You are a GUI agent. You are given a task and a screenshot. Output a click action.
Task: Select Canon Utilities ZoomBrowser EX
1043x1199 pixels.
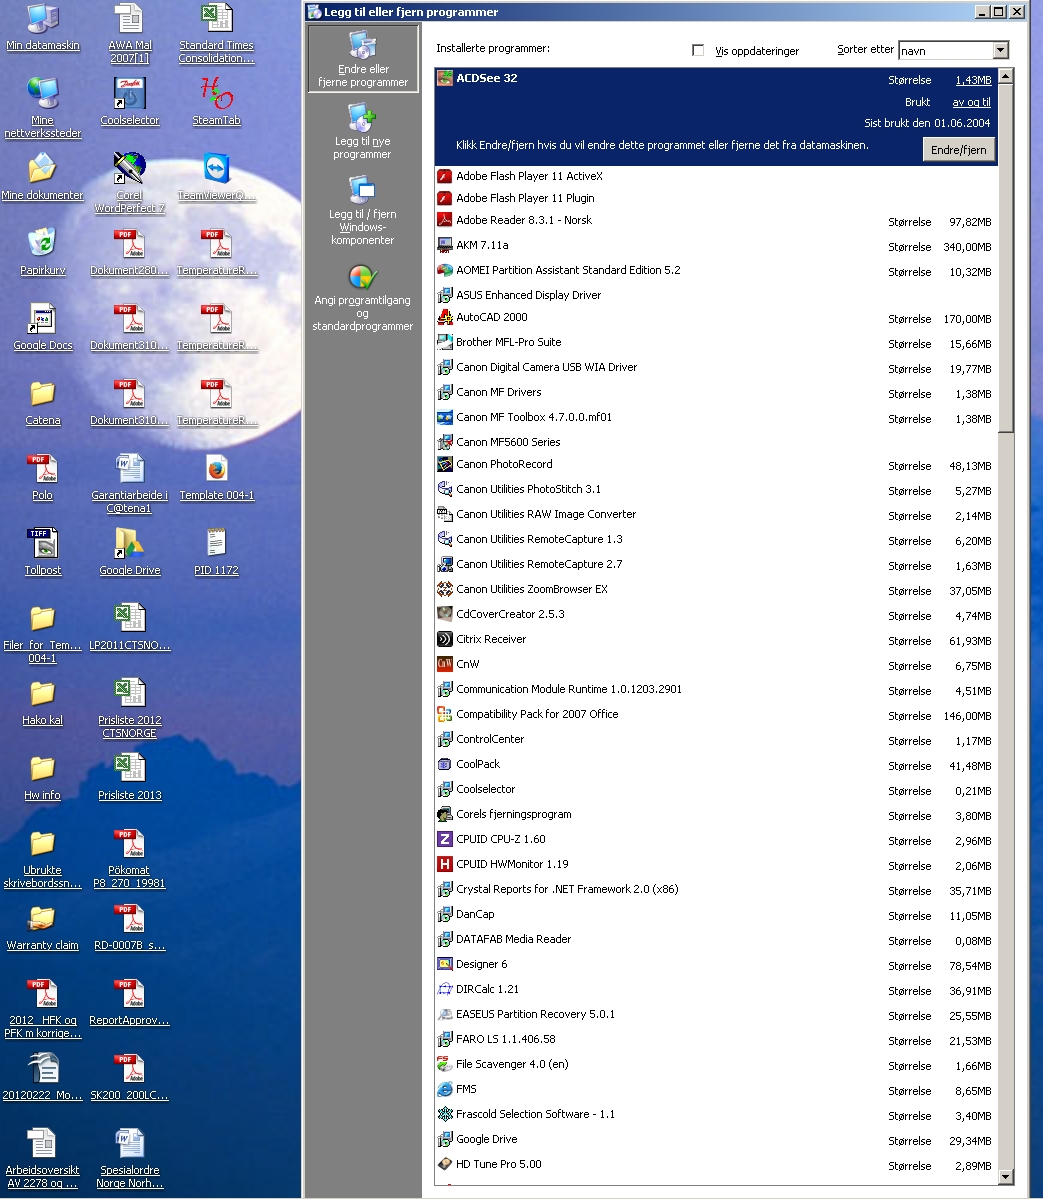(716, 590)
